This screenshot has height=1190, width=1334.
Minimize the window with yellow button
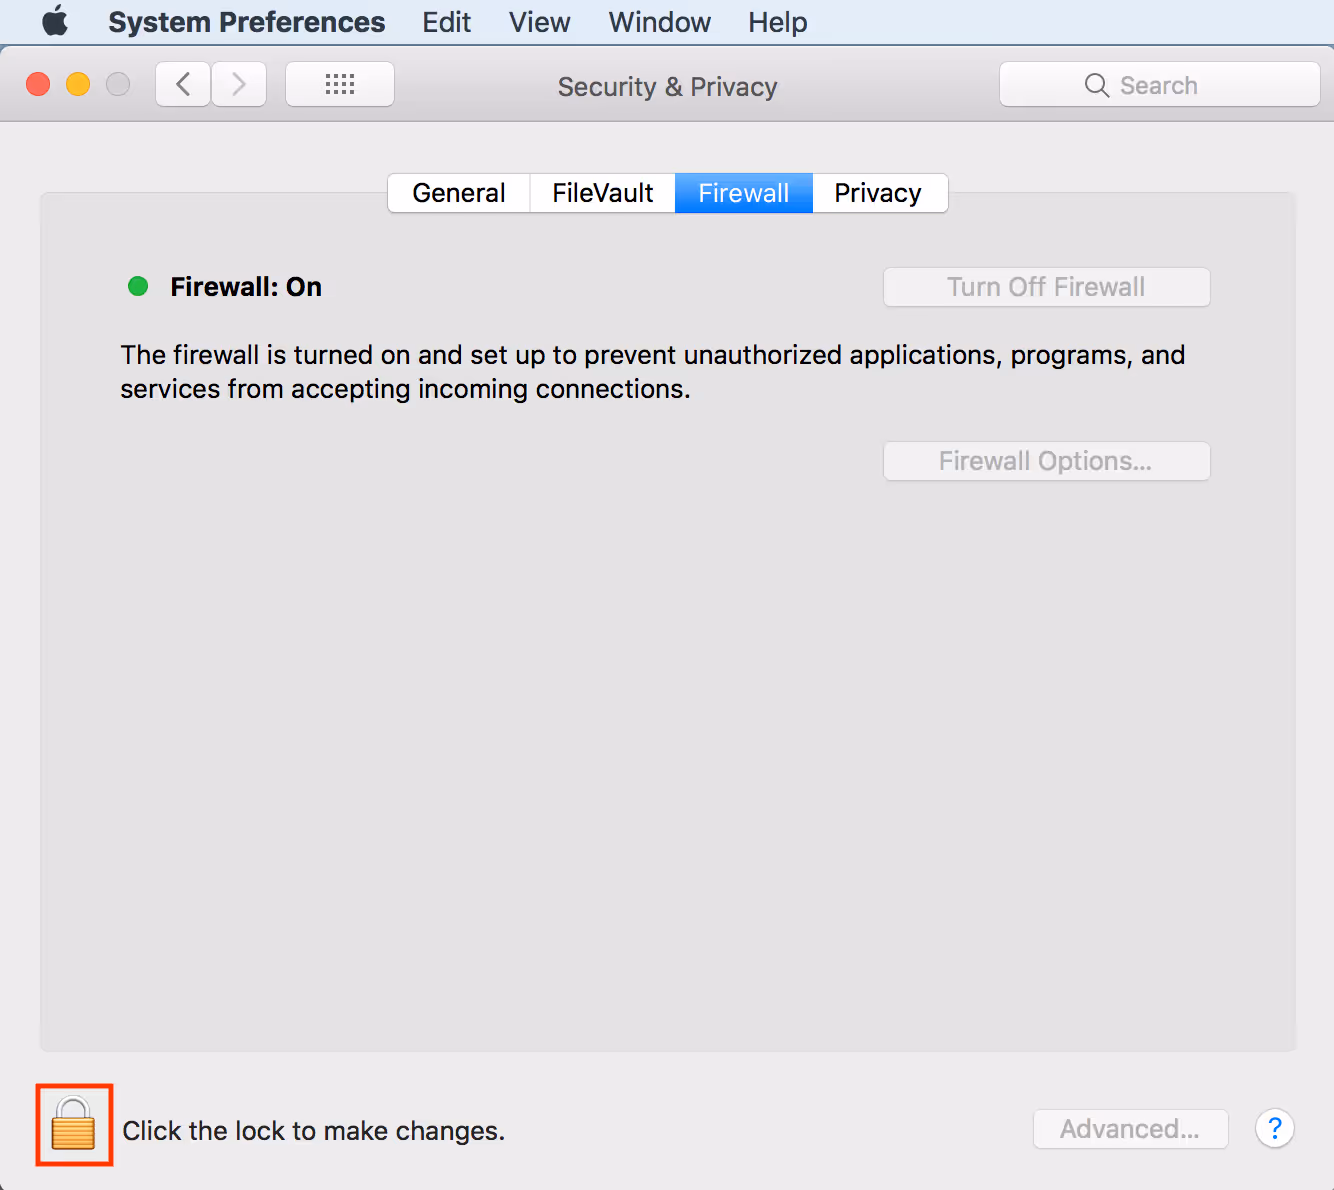(78, 84)
